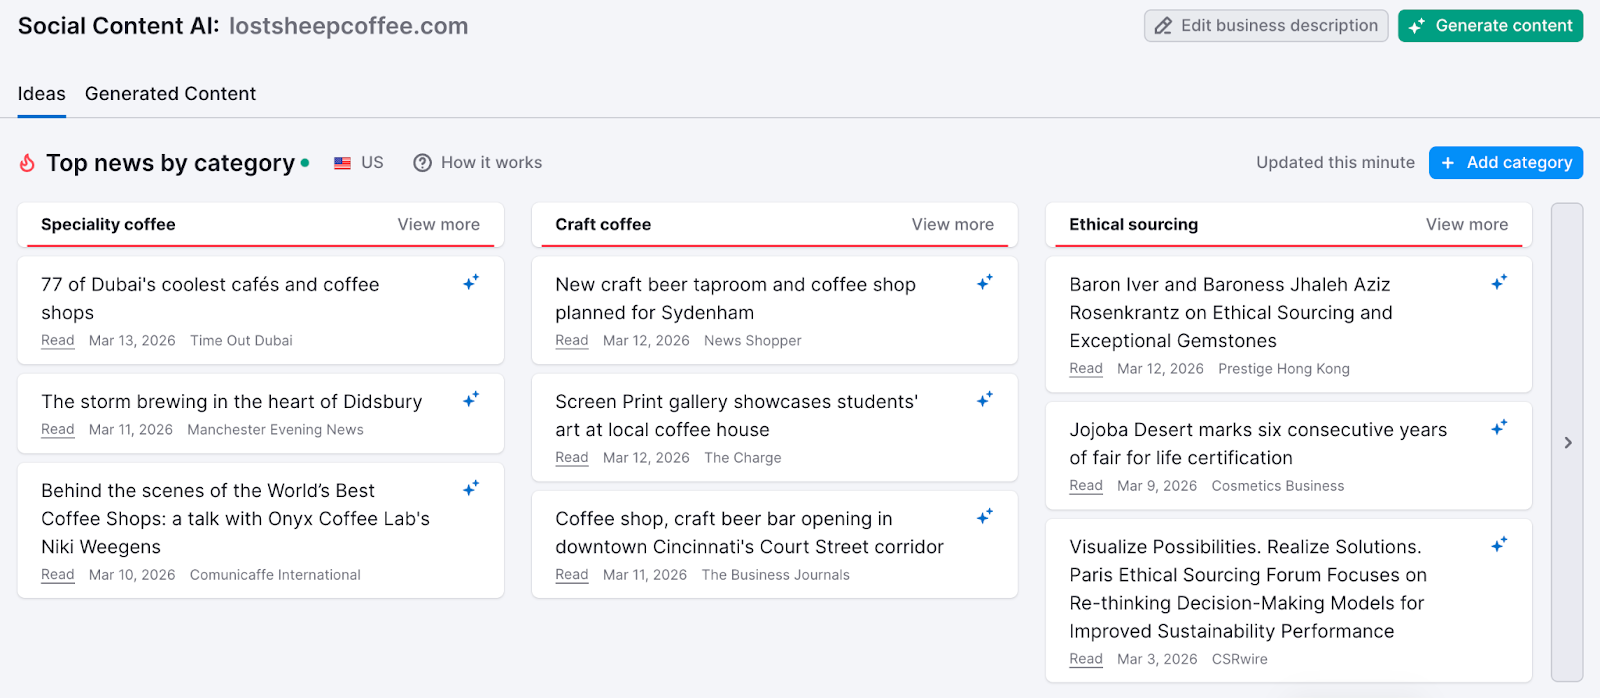Read the CSRwire sustainability article
This screenshot has height=698, width=1600.
(x=1086, y=659)
